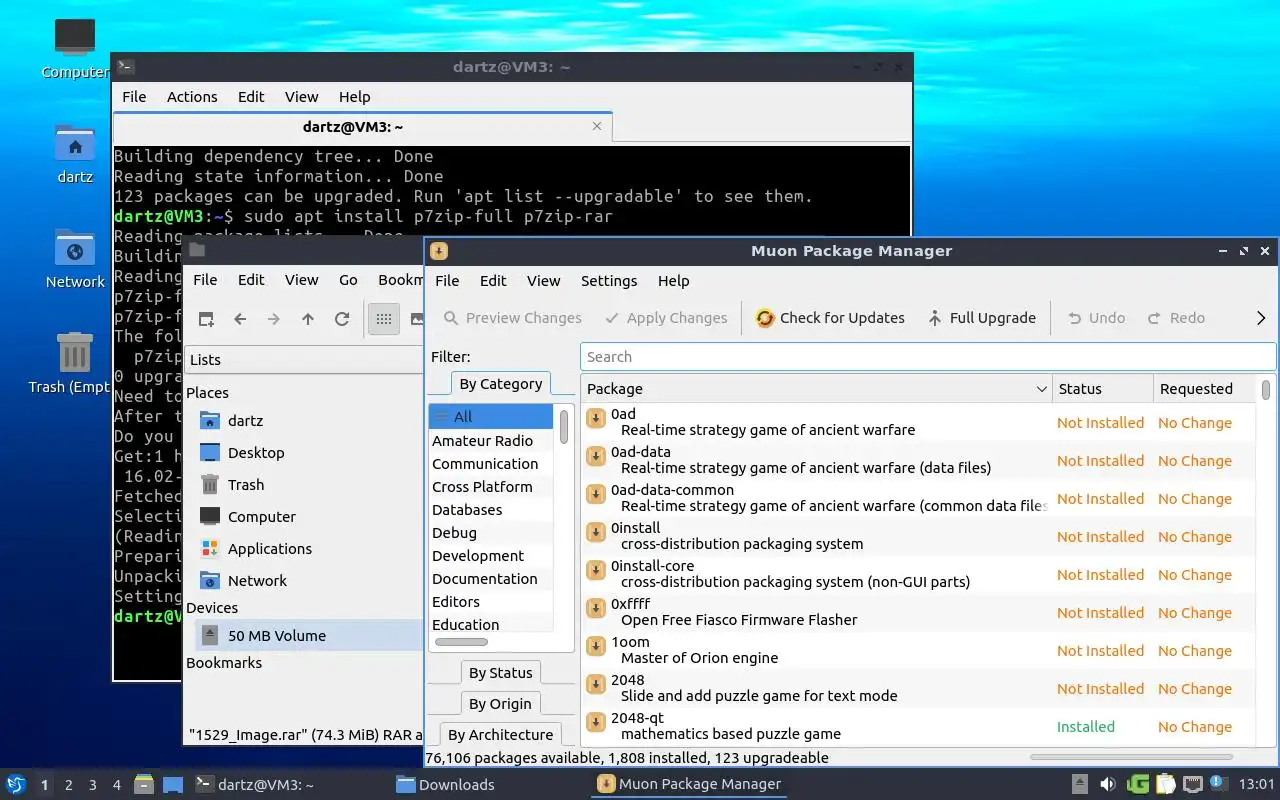The height and width of the screenshot is (800, 1280).
Task: Click the Installed status of 2048-qt
Action: pyautogui.click(x=1085, y=727)
